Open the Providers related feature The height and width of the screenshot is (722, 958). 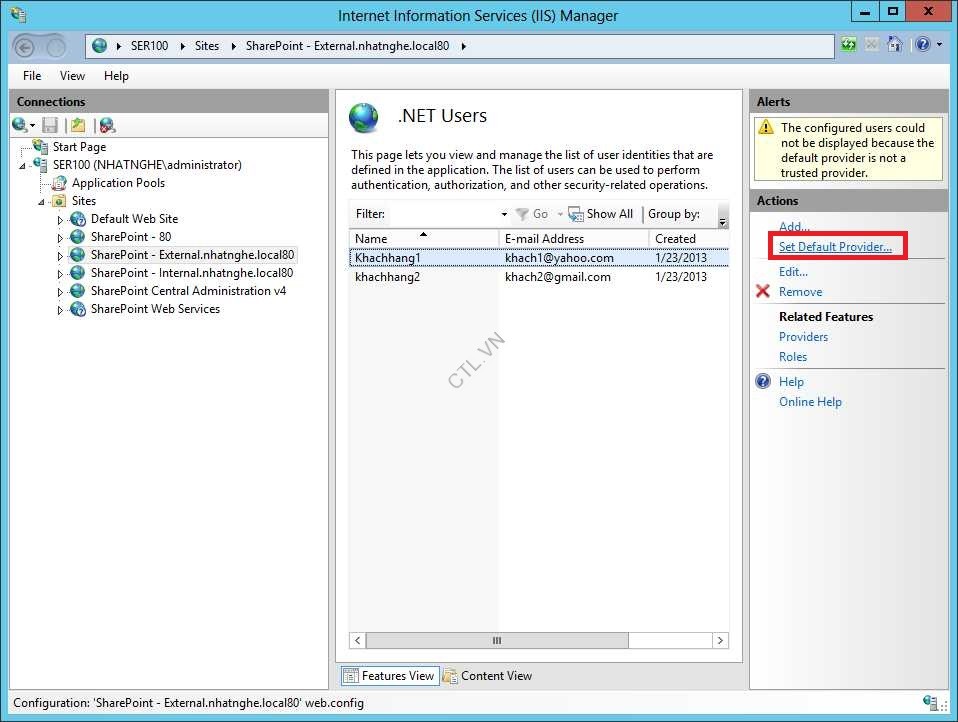(x=803, y=337)
